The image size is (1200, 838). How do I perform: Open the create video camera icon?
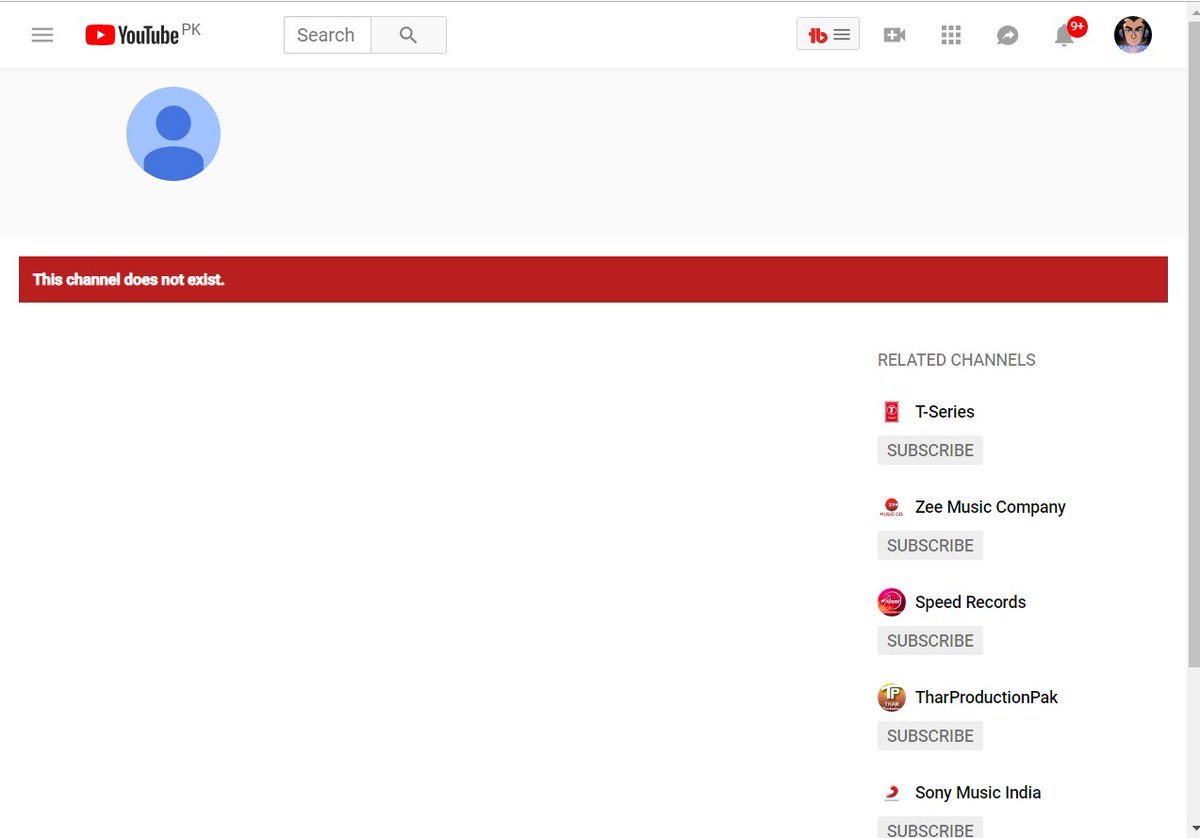[x=894, y=35]
